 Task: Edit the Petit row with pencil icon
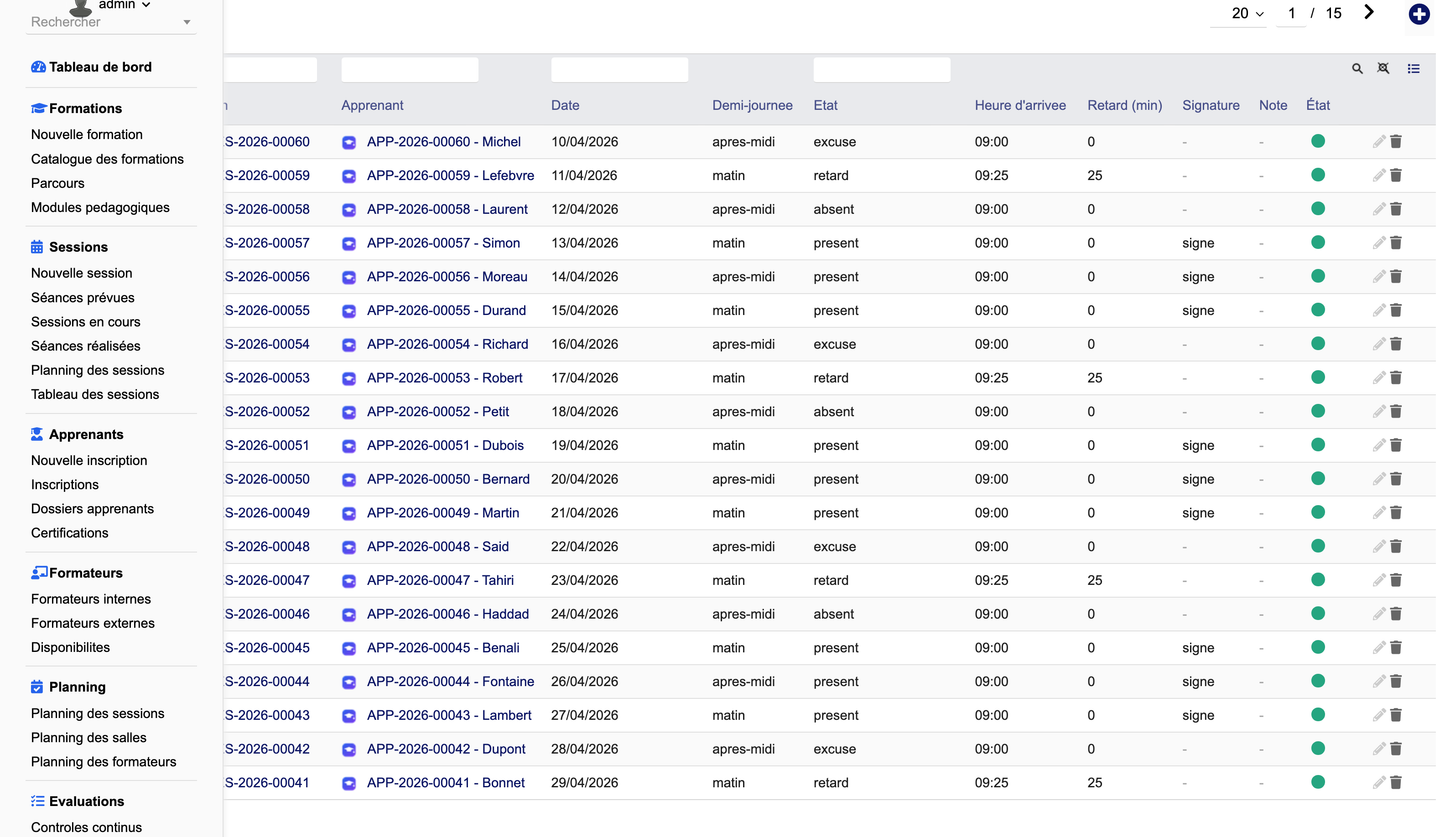point(1379,412)
